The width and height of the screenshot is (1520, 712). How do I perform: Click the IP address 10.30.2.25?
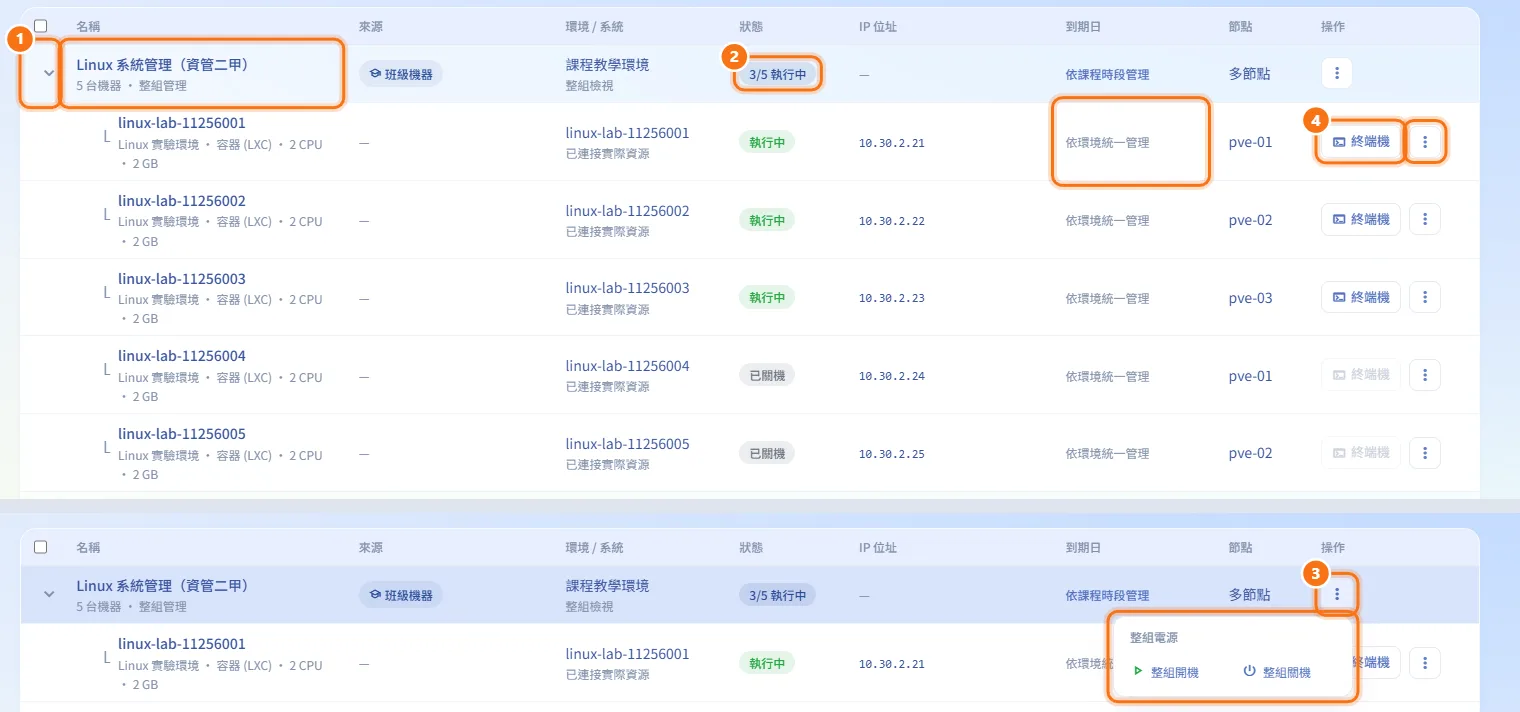point(891,454)
